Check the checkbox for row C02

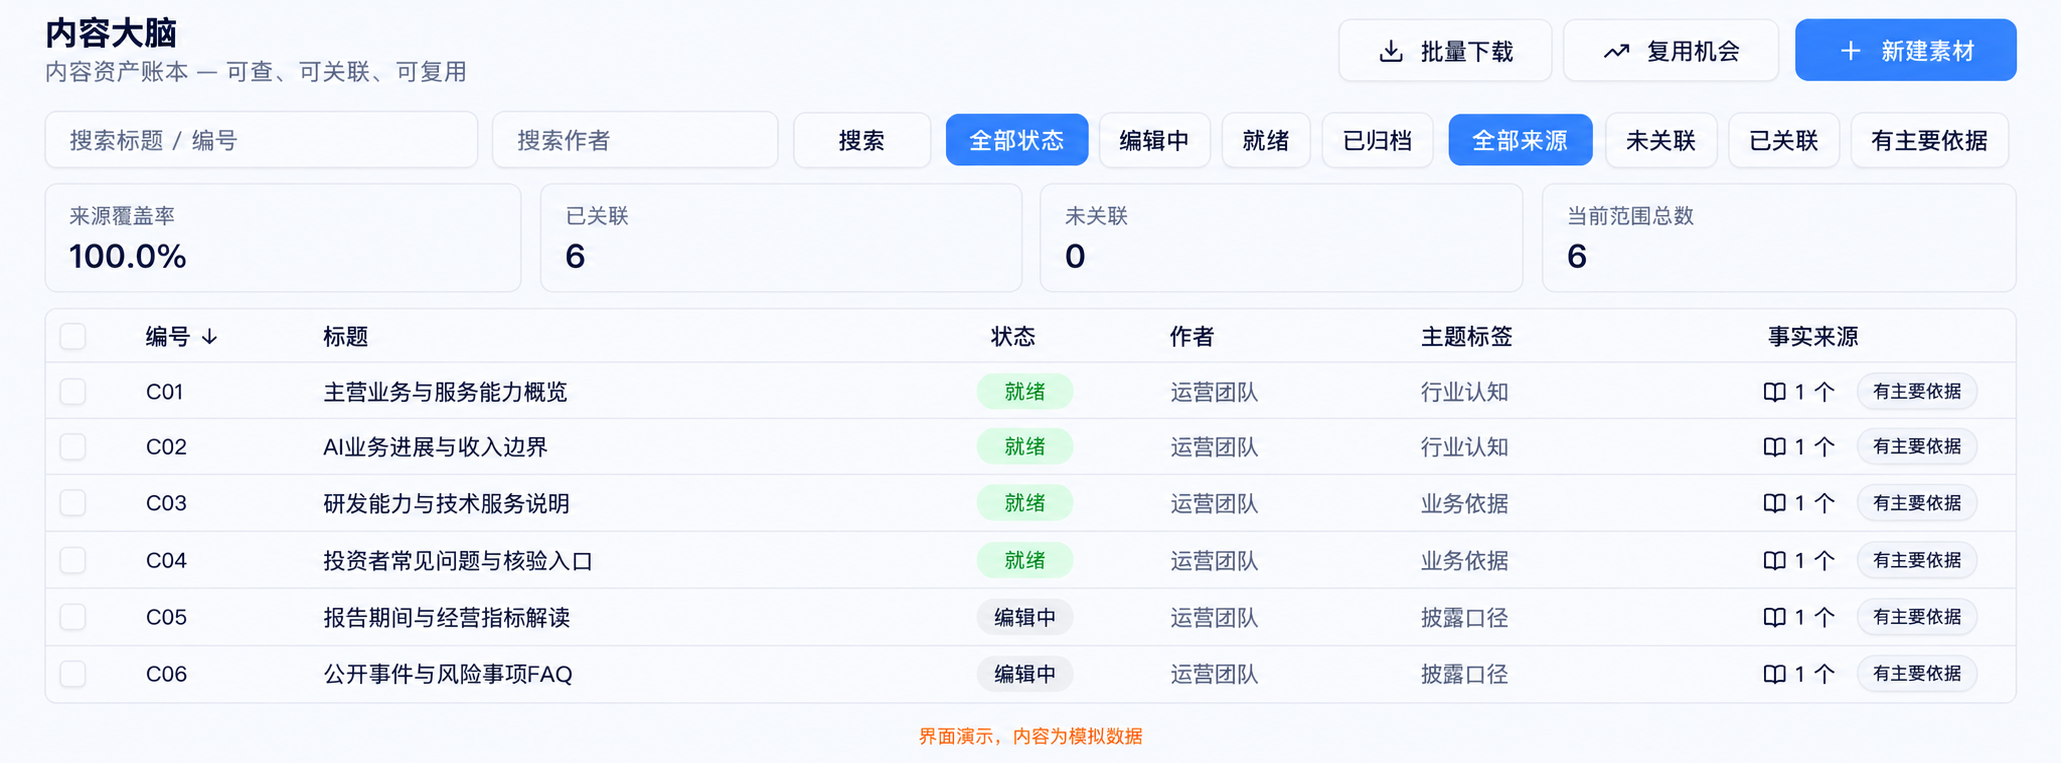coord(73,446)
